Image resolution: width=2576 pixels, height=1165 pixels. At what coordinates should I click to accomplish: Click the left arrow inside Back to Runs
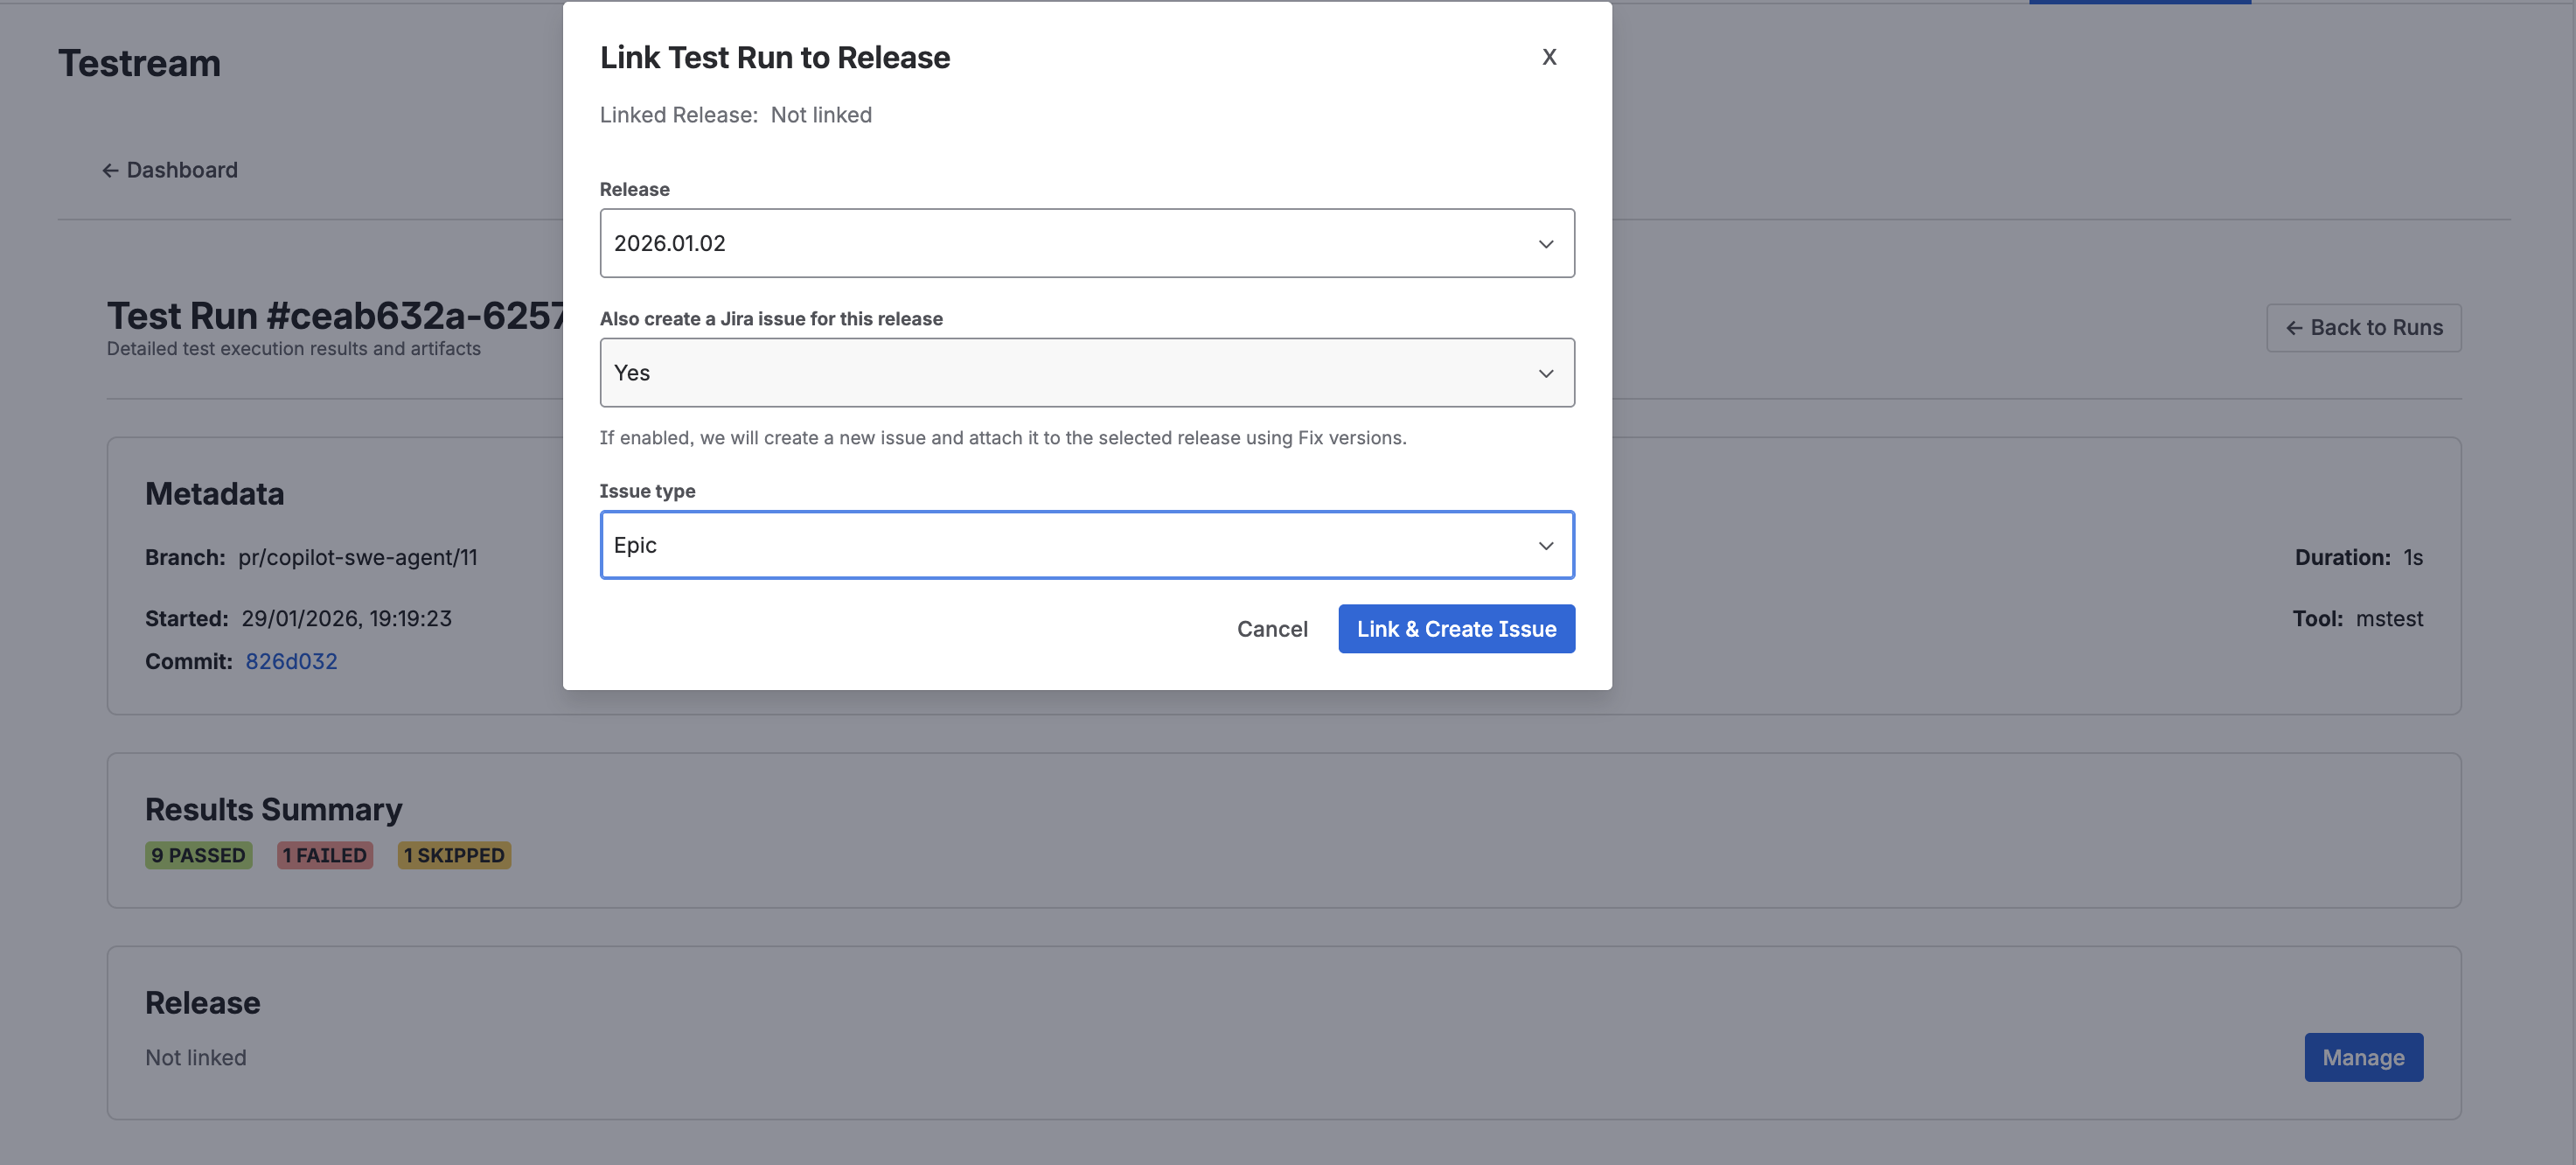click(2295, 328)
